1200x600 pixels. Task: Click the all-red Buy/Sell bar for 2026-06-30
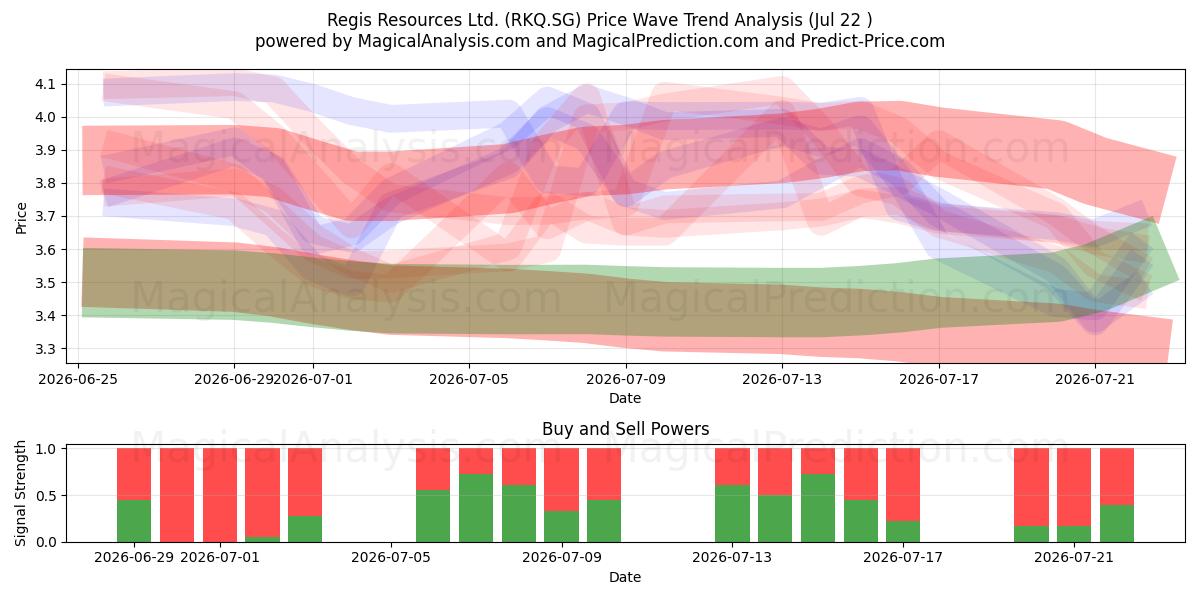[x=177, y=495]
